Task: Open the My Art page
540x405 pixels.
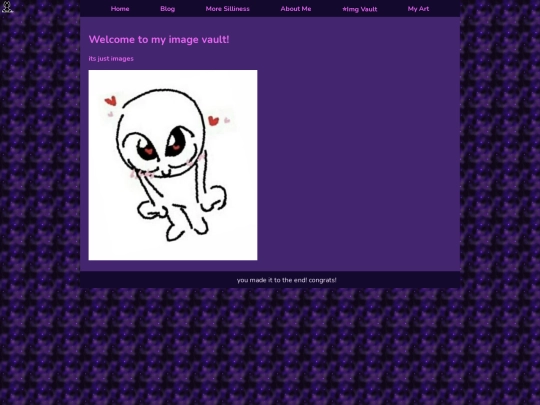Action: (x=418, y=9)
